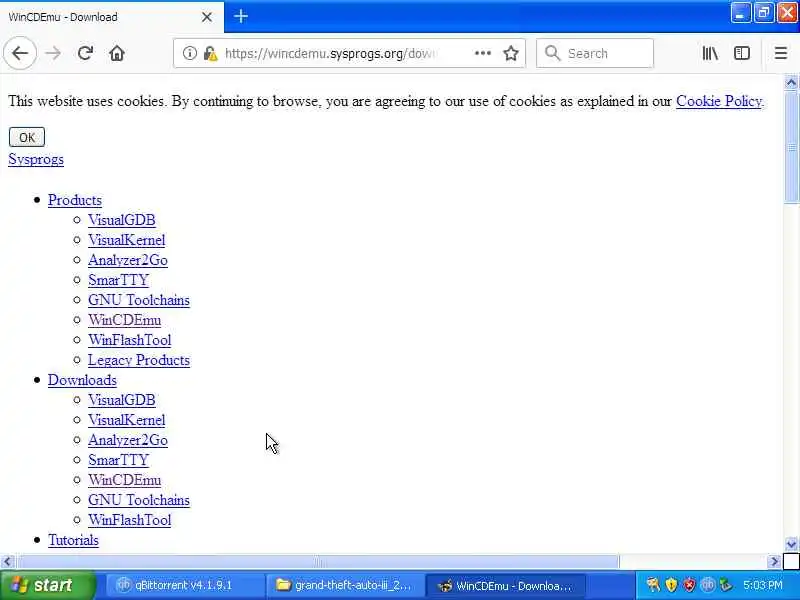This screenshot has width=800, height=600.
Task: Click the qBittorrent tray icon
Action: tap(707, 585)
